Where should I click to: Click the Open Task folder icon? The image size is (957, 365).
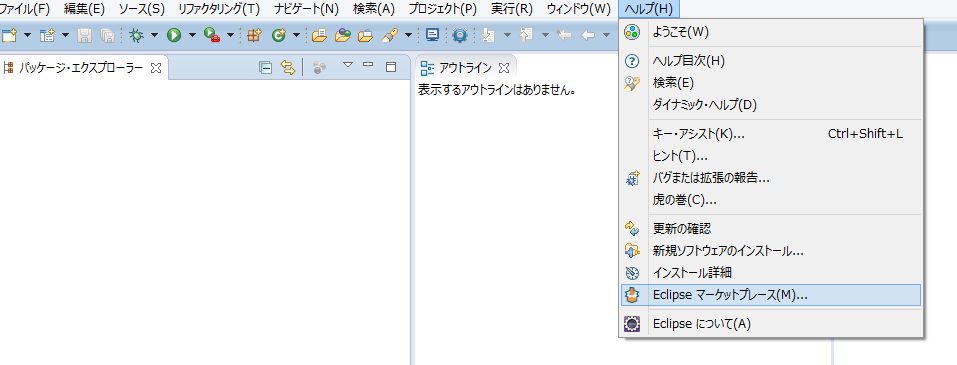point(342,35)
